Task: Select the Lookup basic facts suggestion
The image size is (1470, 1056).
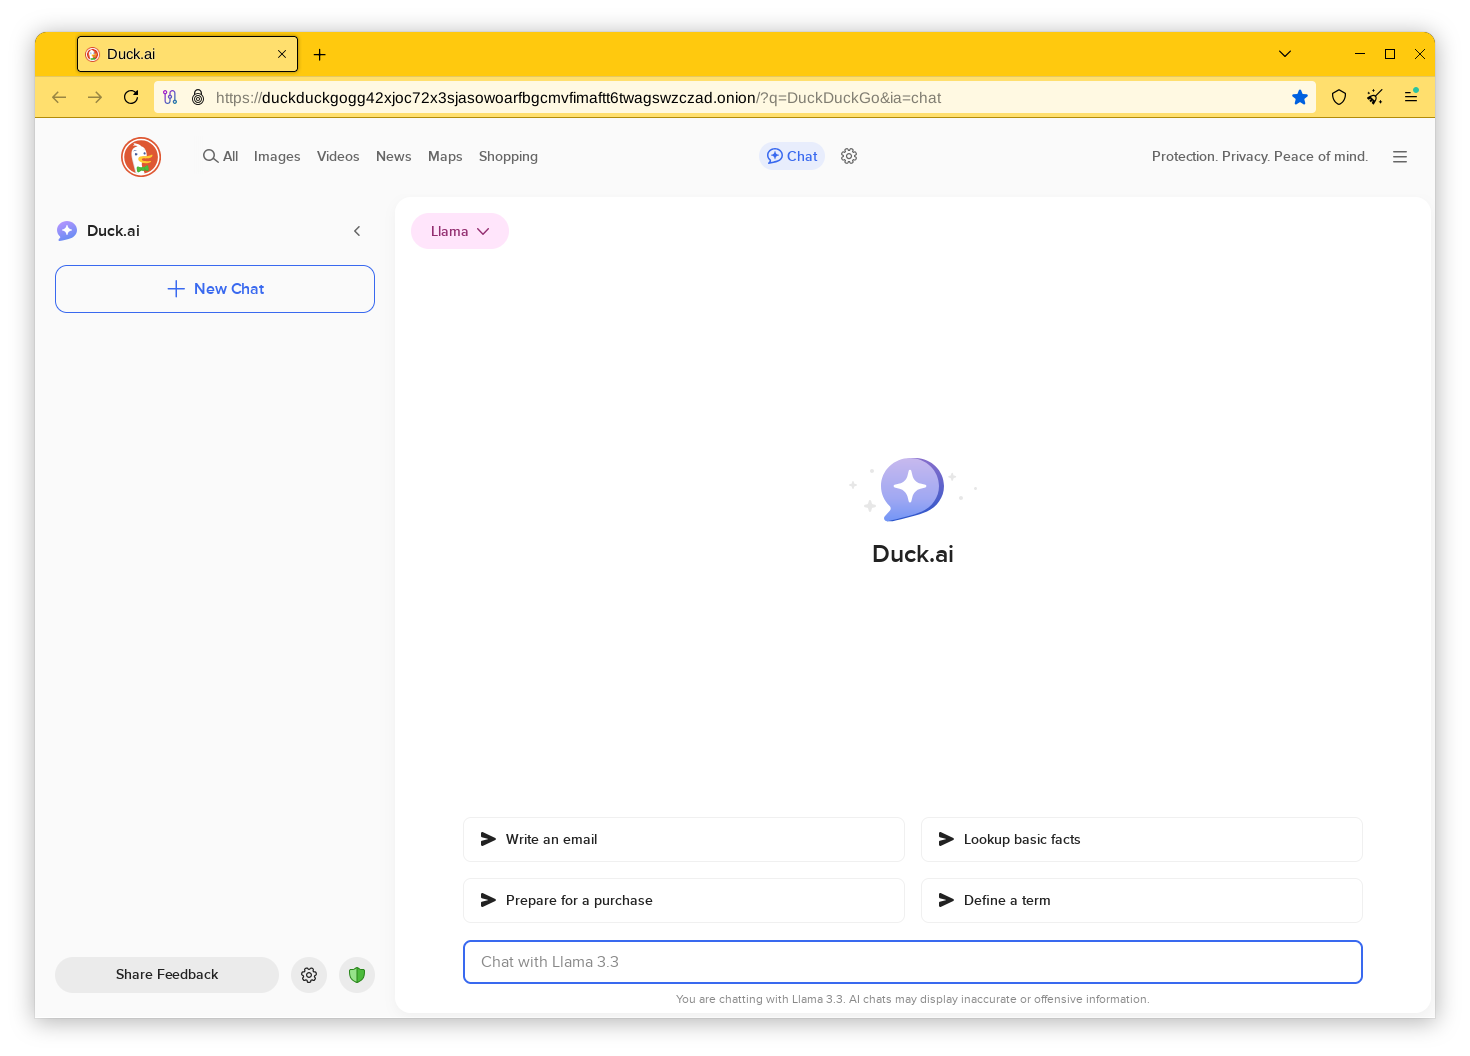Action: 1142,840
